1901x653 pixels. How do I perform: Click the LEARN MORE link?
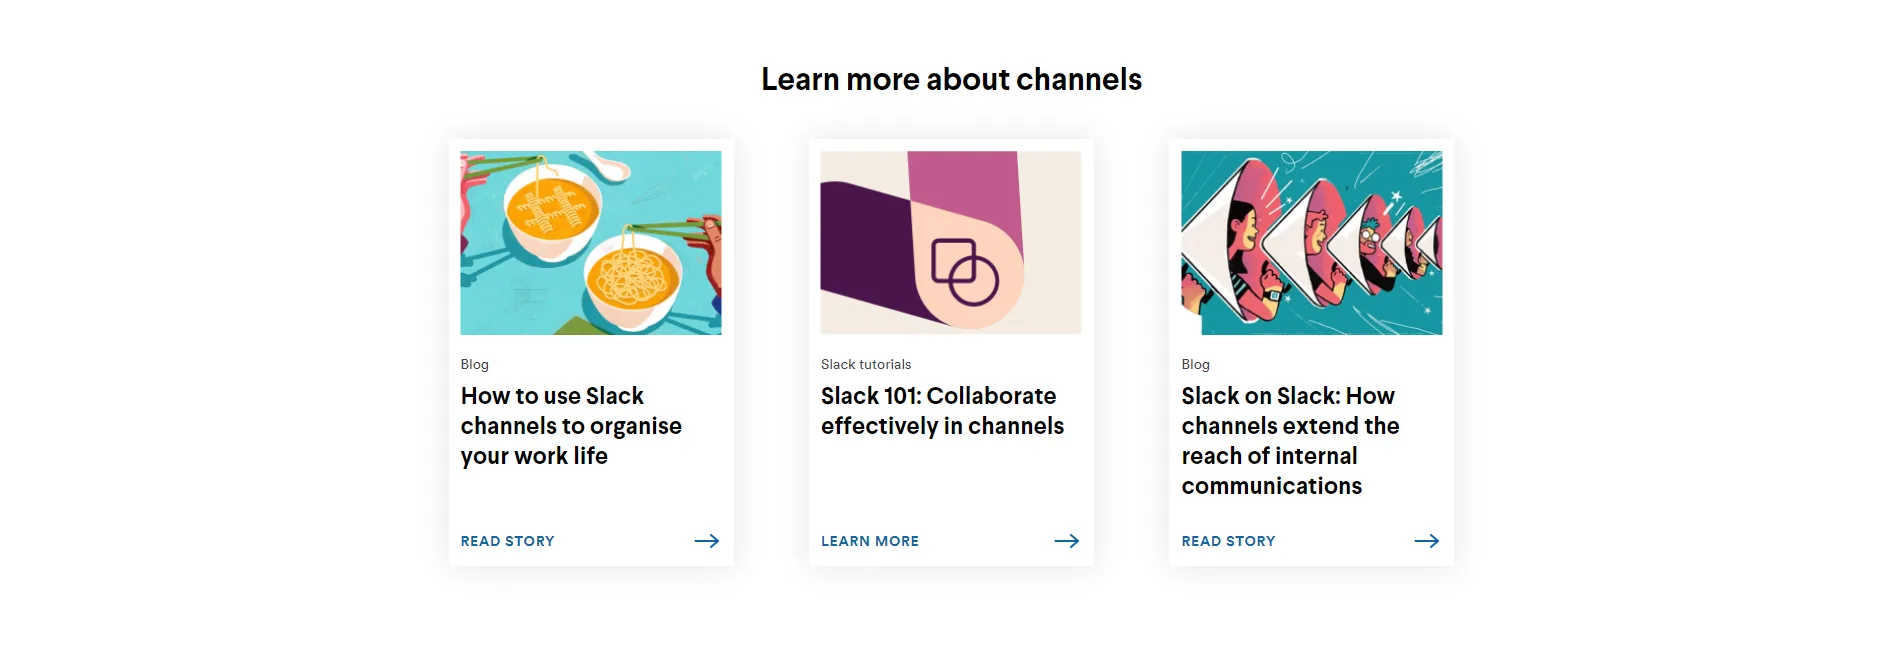point(870,541)
